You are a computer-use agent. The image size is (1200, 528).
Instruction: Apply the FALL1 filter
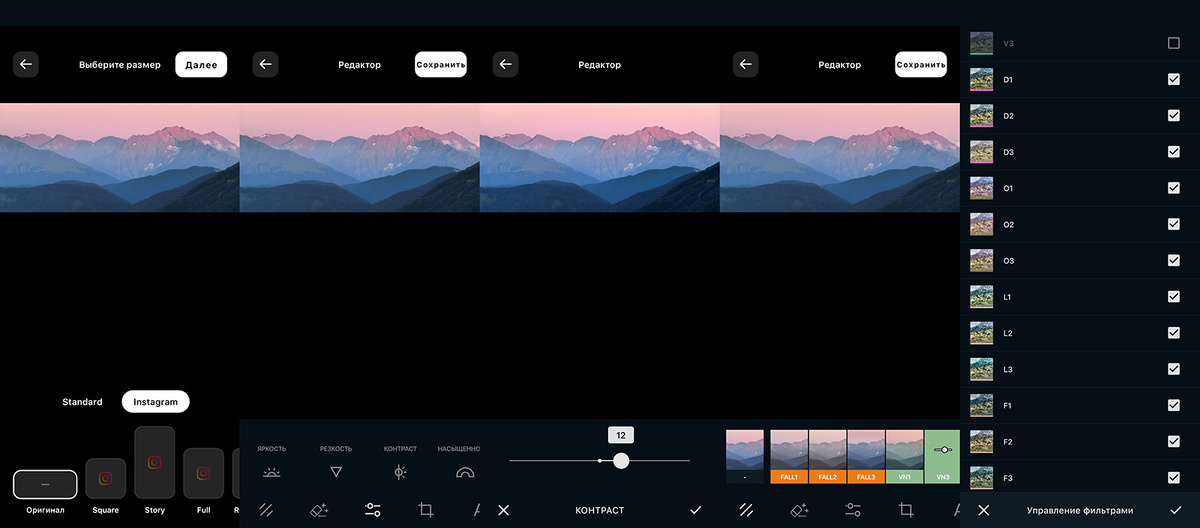click(x=789, y=457)
